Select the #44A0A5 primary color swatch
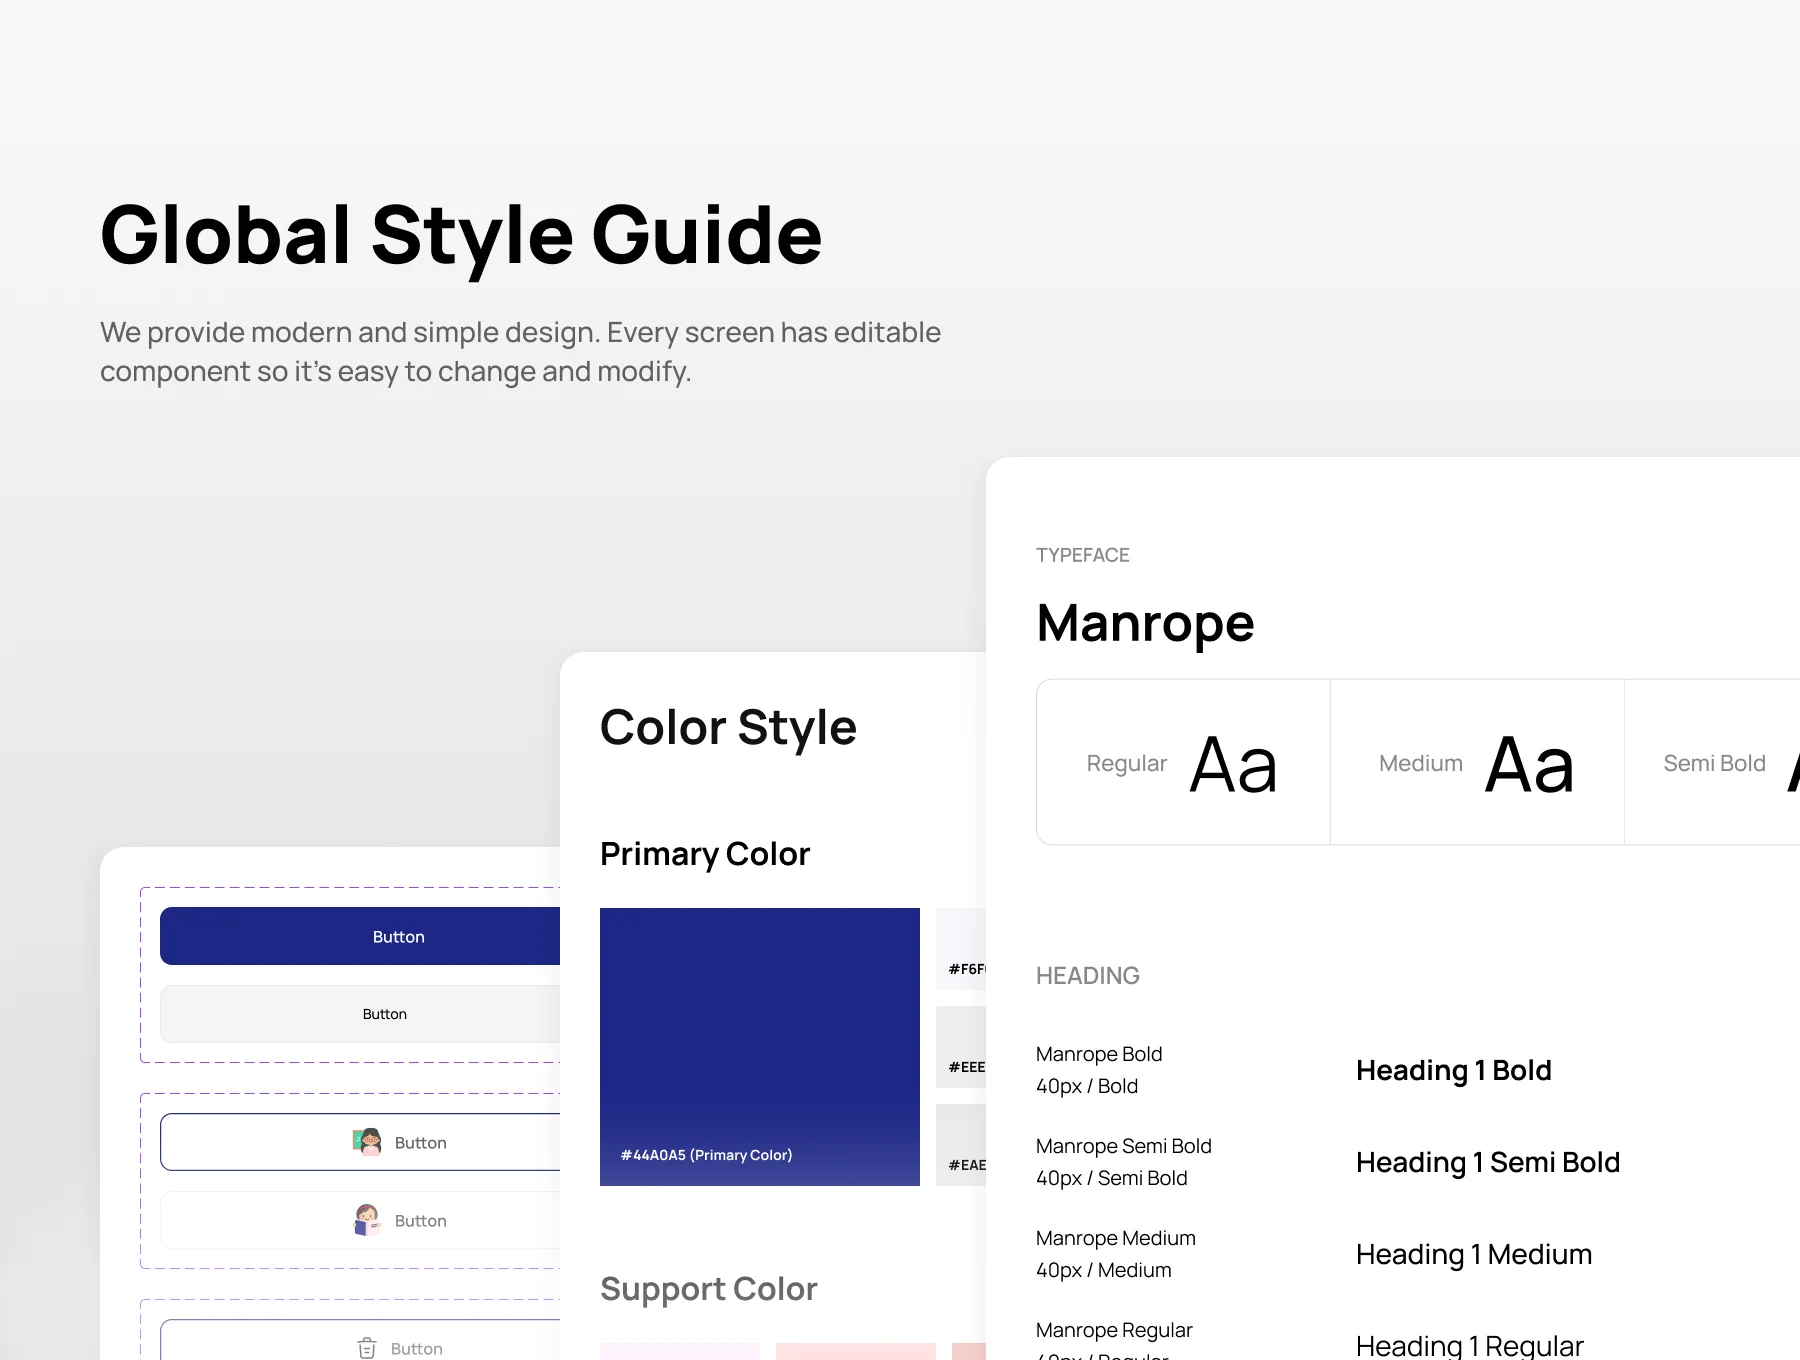The height and width of the screenshot is (1360, 1800). (760, 1047)
